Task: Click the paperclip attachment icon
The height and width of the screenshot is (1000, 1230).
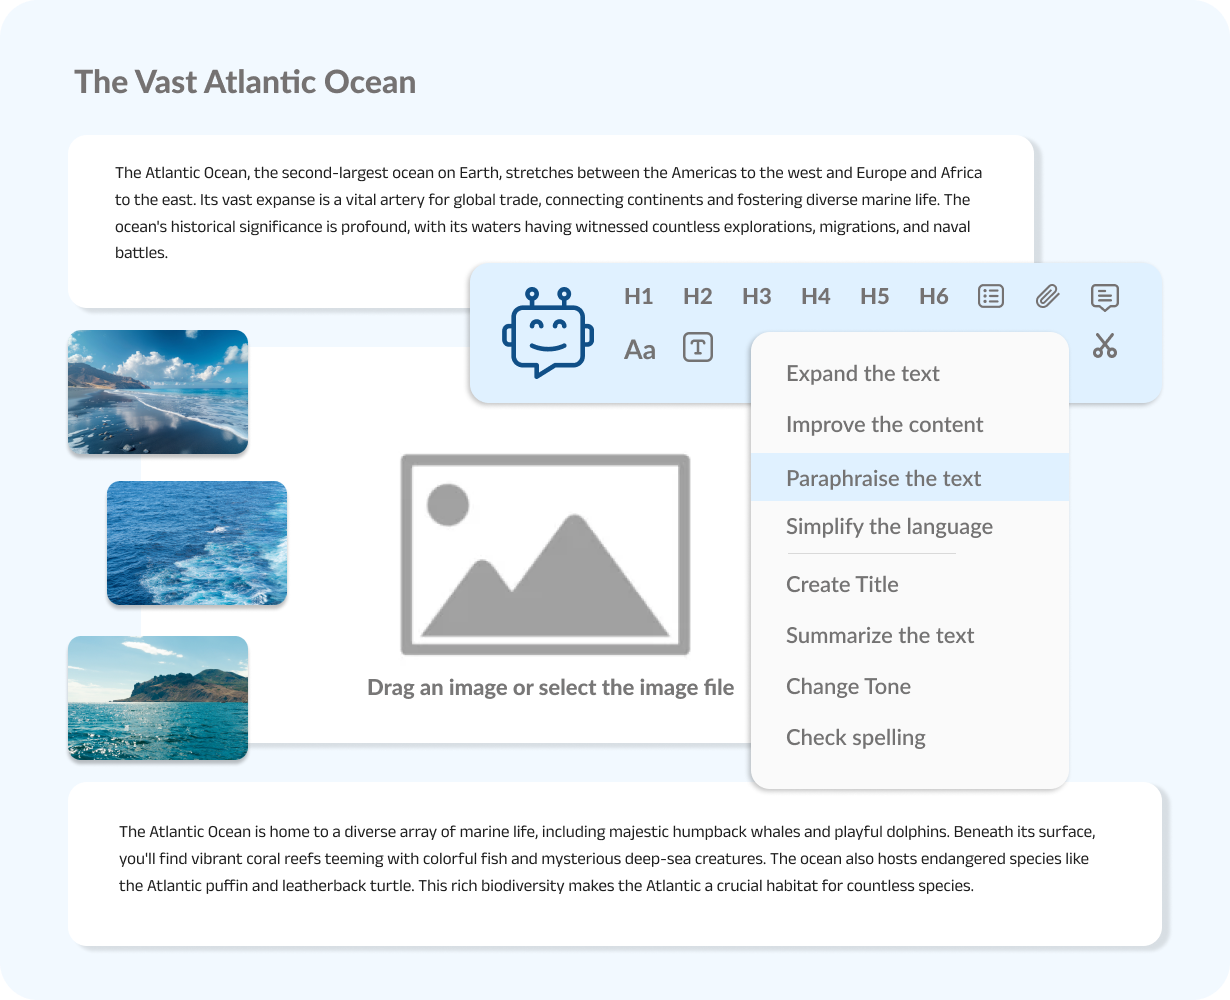Action: (x=1047, y=296)
